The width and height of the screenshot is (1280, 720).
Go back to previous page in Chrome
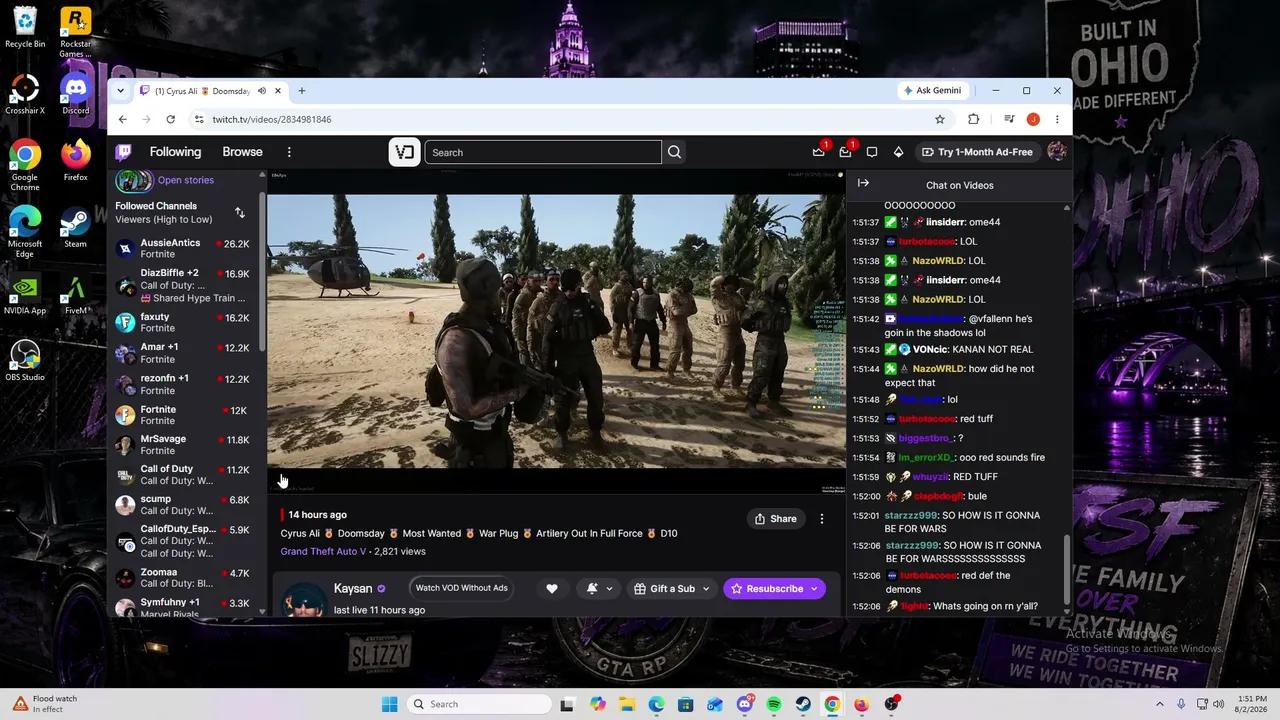[x=123, y=119]
